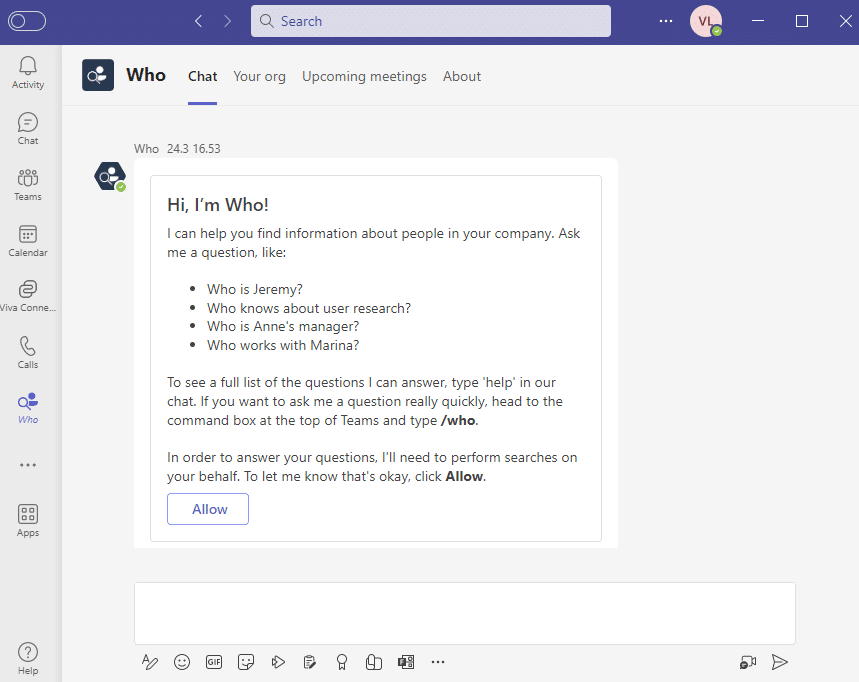859x682 pixels.
Task: Navigate back using the left arrow
Action: (198, 21)
